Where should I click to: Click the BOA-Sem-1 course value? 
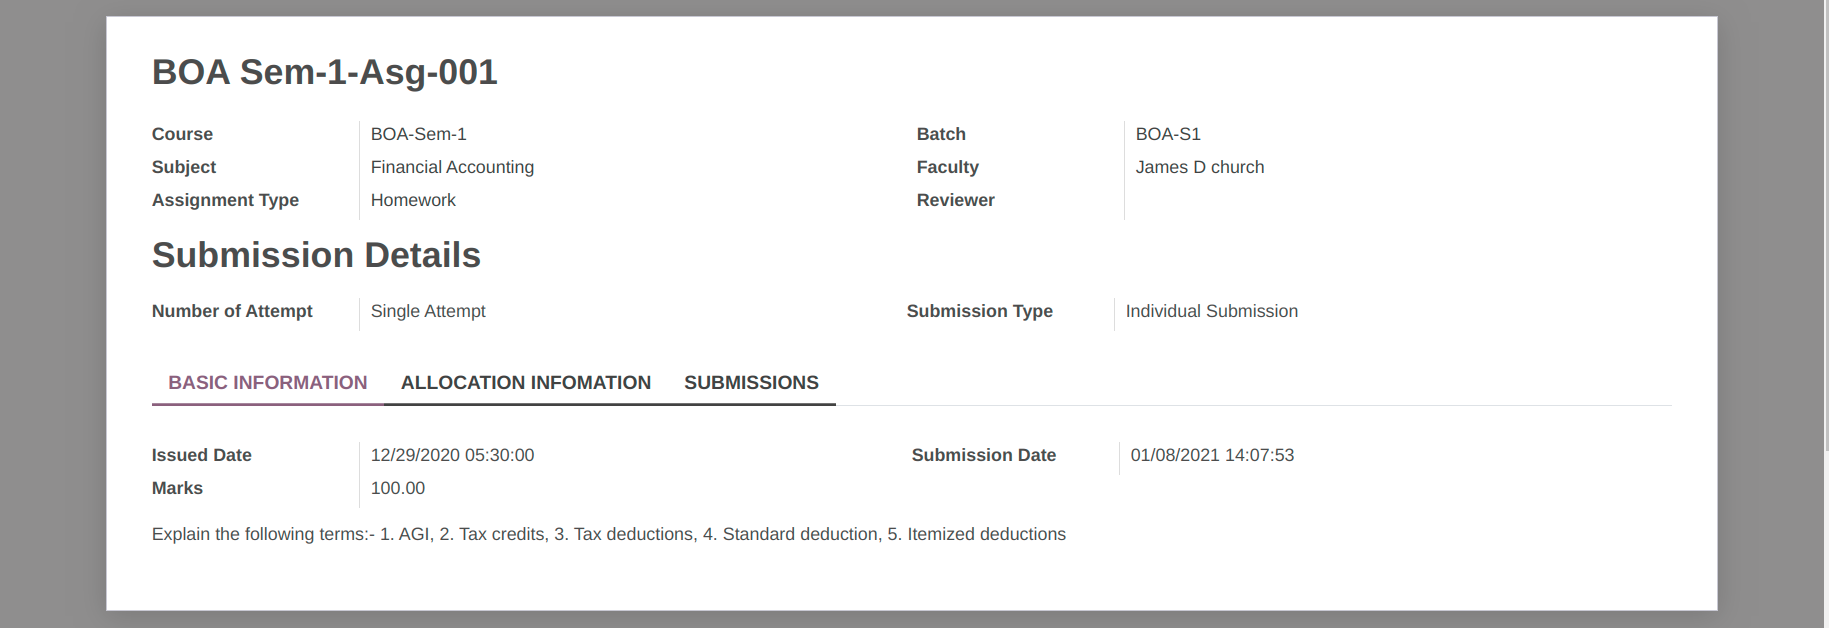pyautogui.click(x=418, y=134)
